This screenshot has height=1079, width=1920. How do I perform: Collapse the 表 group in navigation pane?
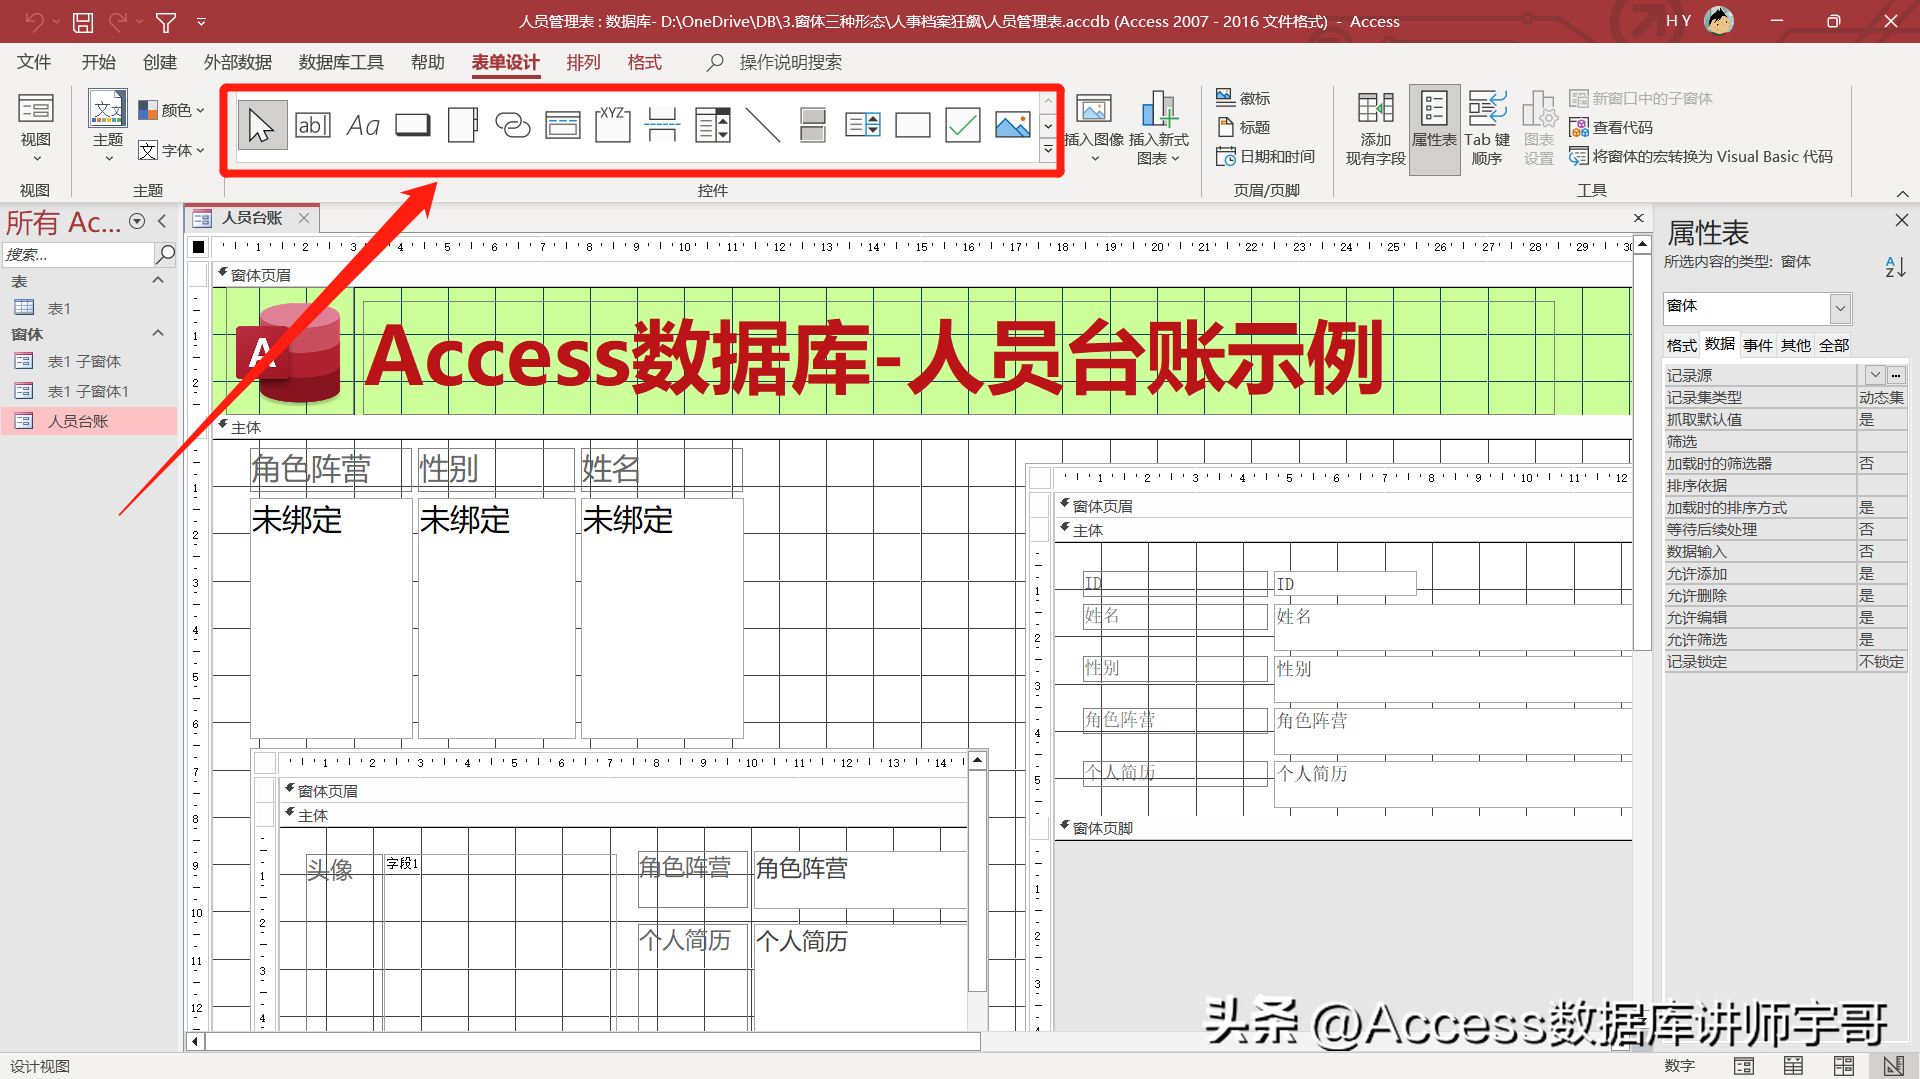click(x=157, y=281)
